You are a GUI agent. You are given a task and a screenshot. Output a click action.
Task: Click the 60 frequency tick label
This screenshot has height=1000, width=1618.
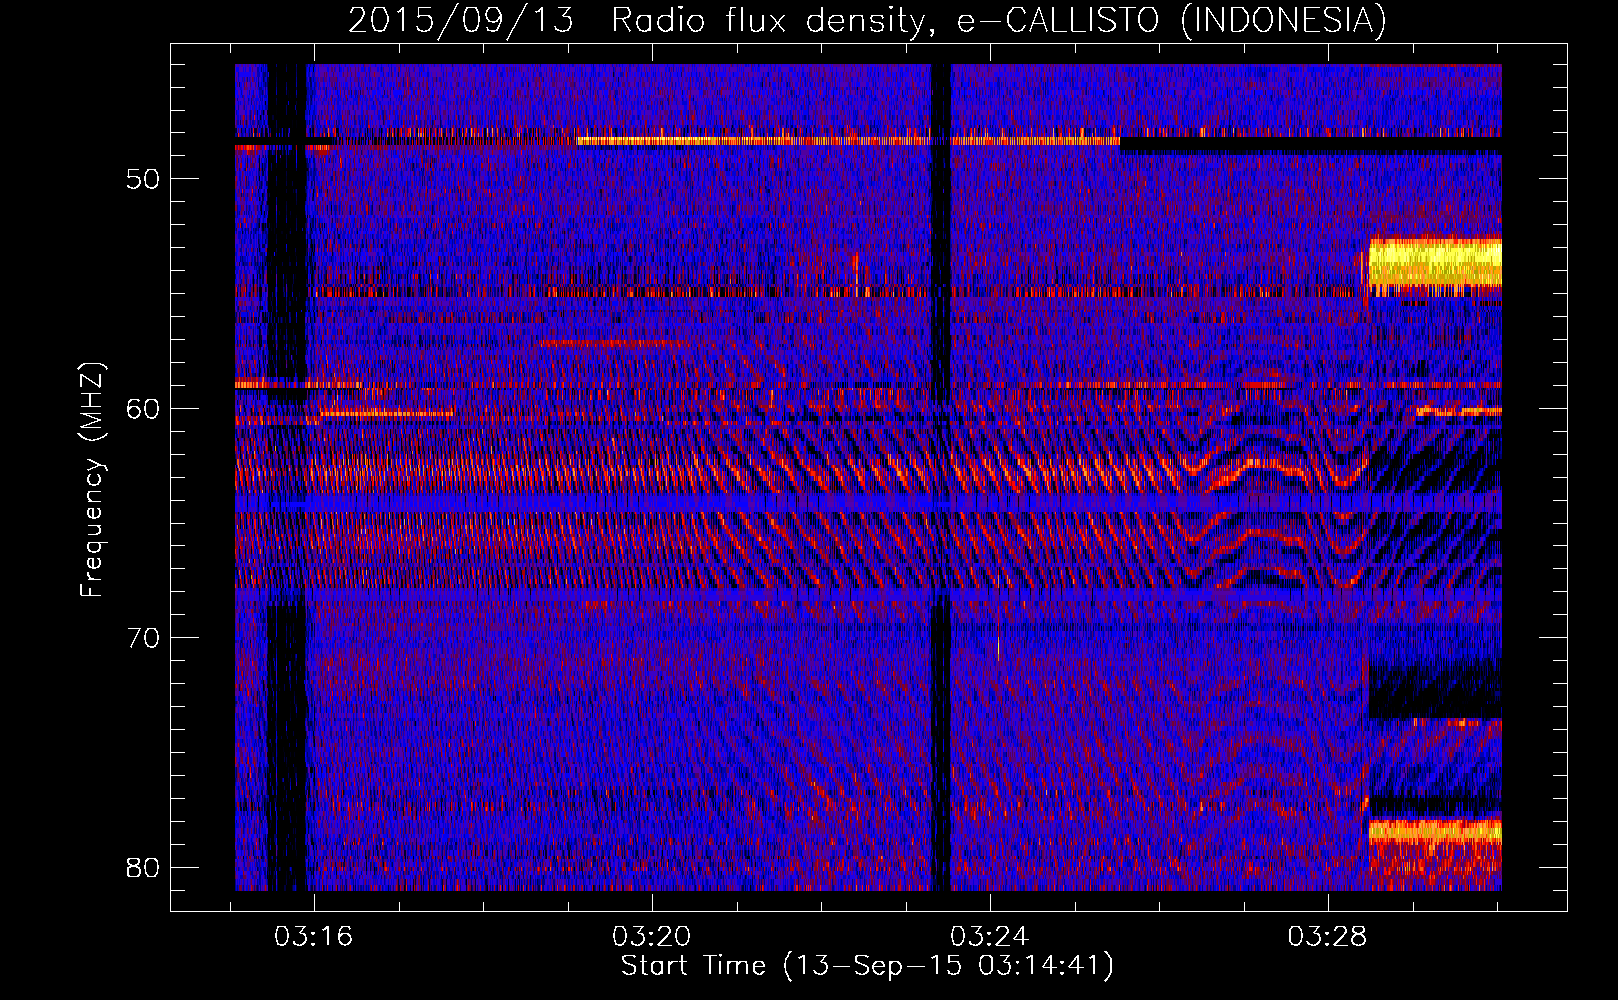click(x=143, y=408)
